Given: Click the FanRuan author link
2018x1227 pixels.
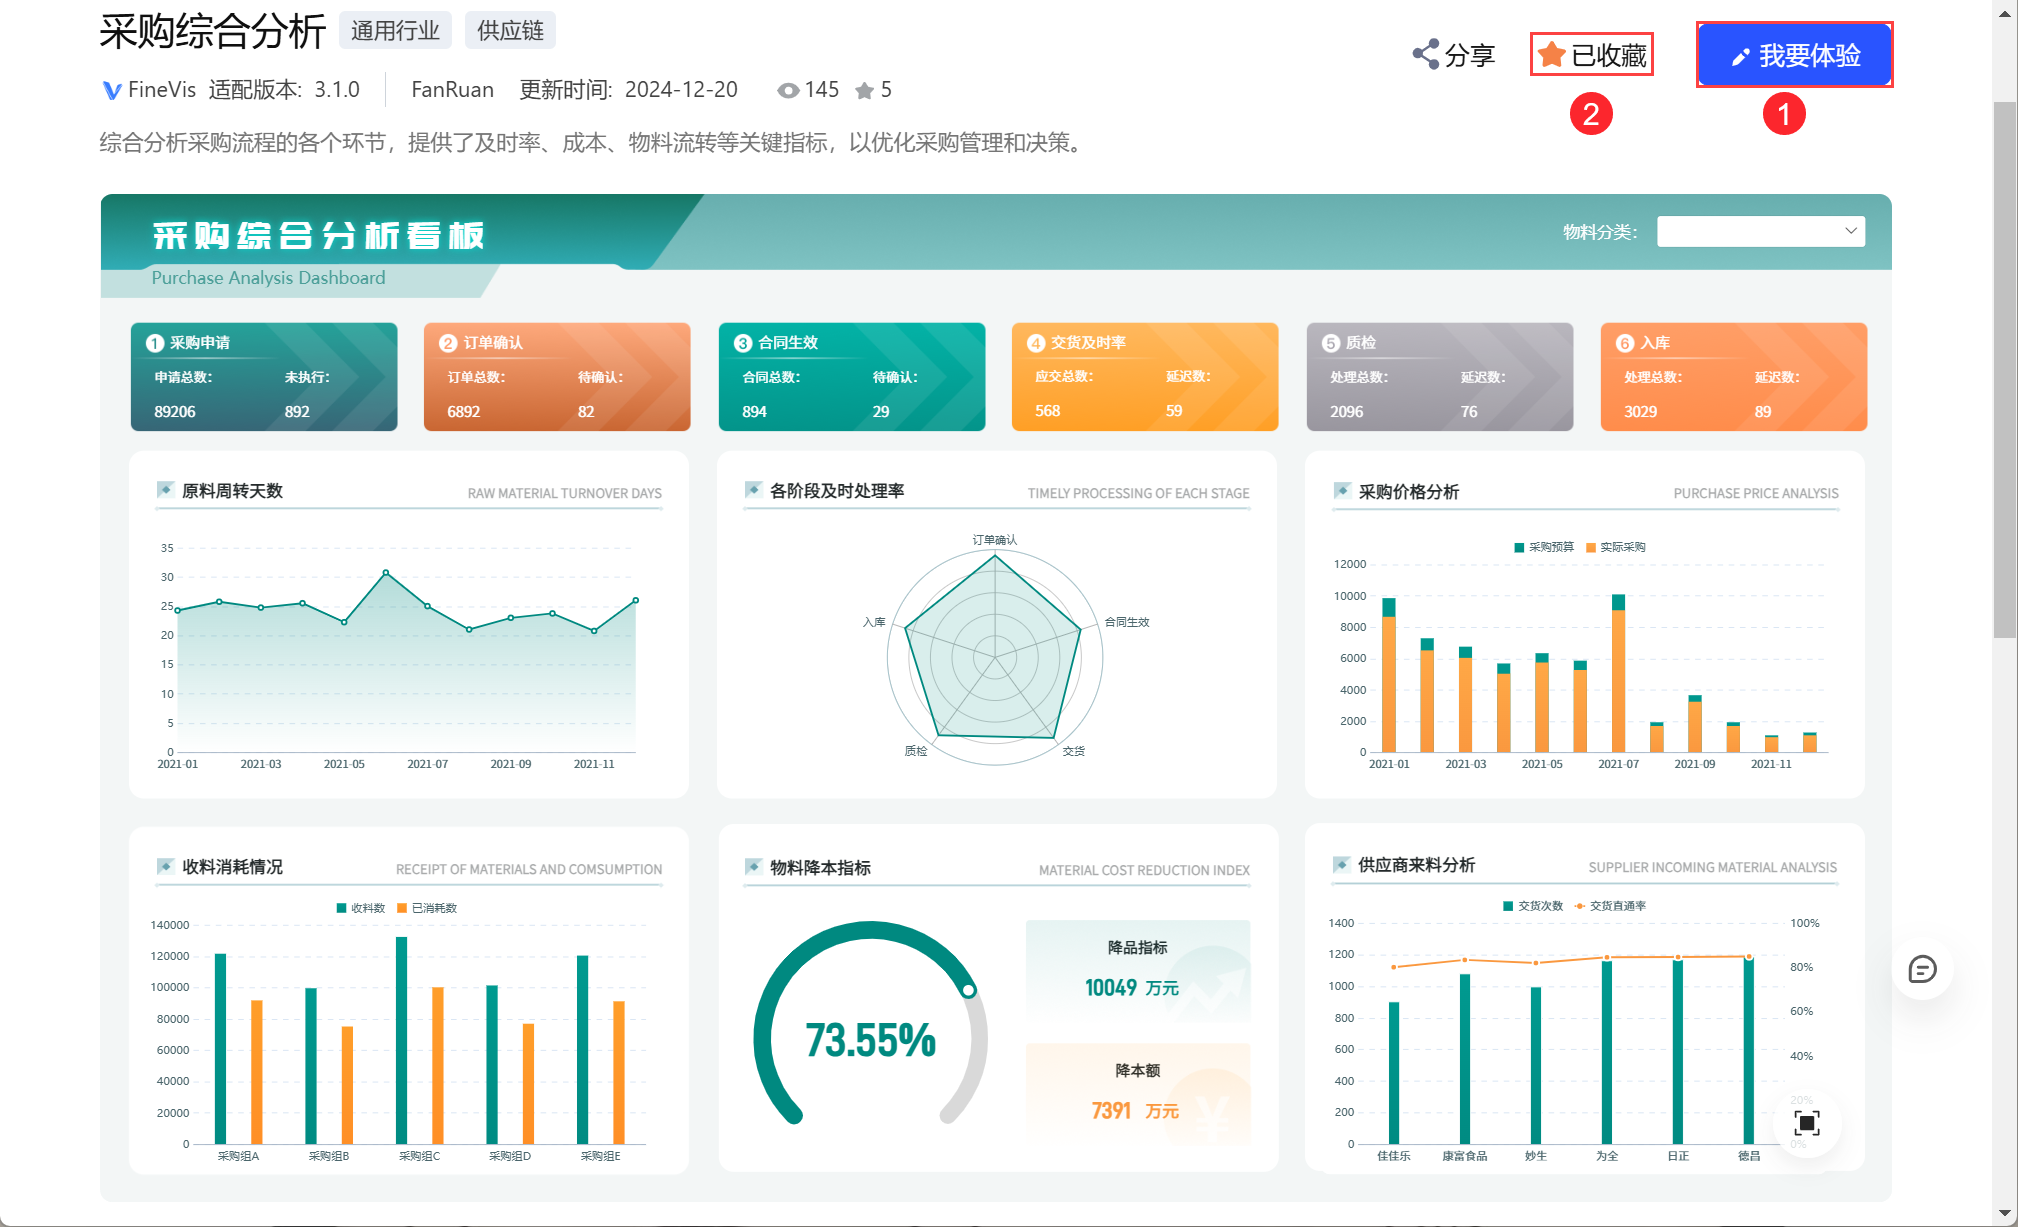Looking at the screenshot, I should [452, 90].
